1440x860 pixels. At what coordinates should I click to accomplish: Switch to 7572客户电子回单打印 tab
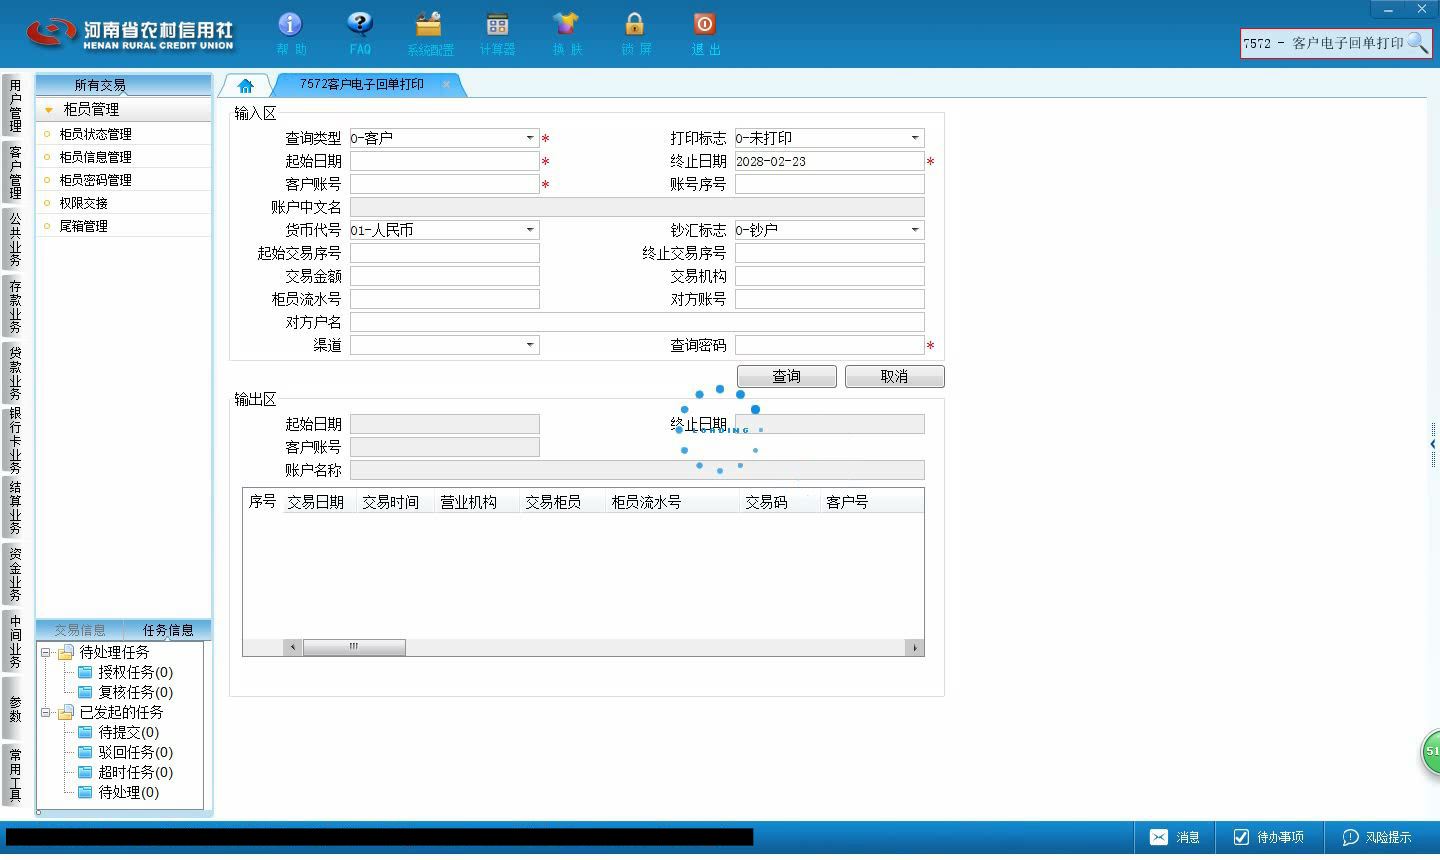click(x=361, y=85)
